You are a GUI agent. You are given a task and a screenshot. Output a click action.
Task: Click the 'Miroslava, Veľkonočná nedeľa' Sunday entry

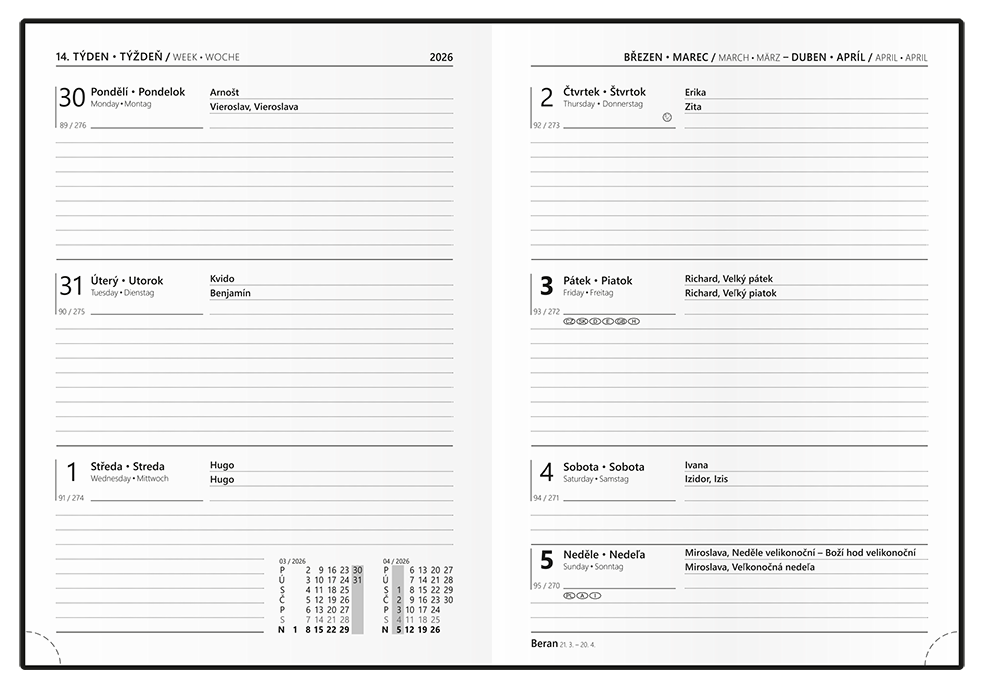[749, 567]
